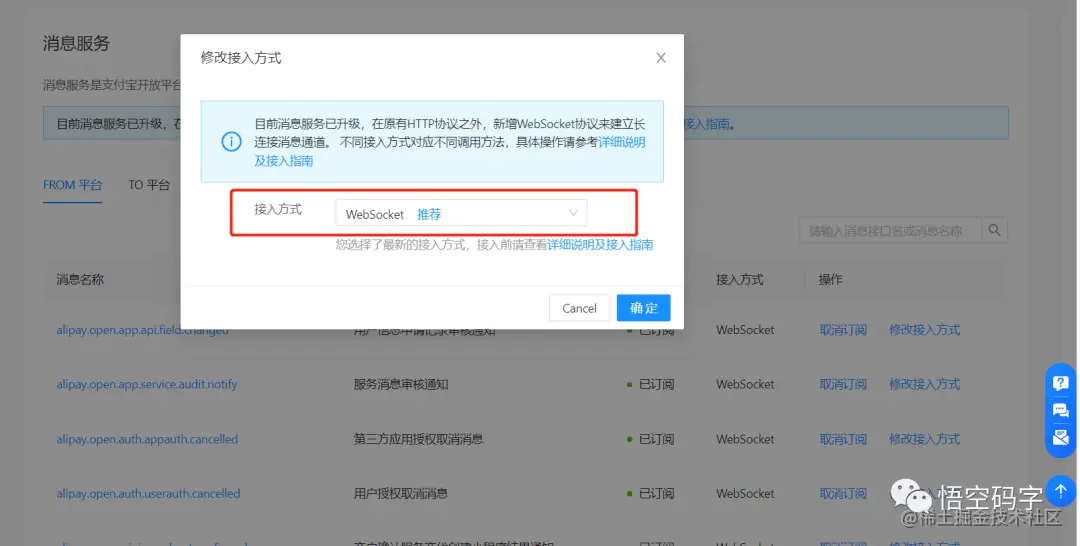Close the 修改接入方式 dialog with X
The width and height of the screenshot is (1080, 546).
(661, 58)
